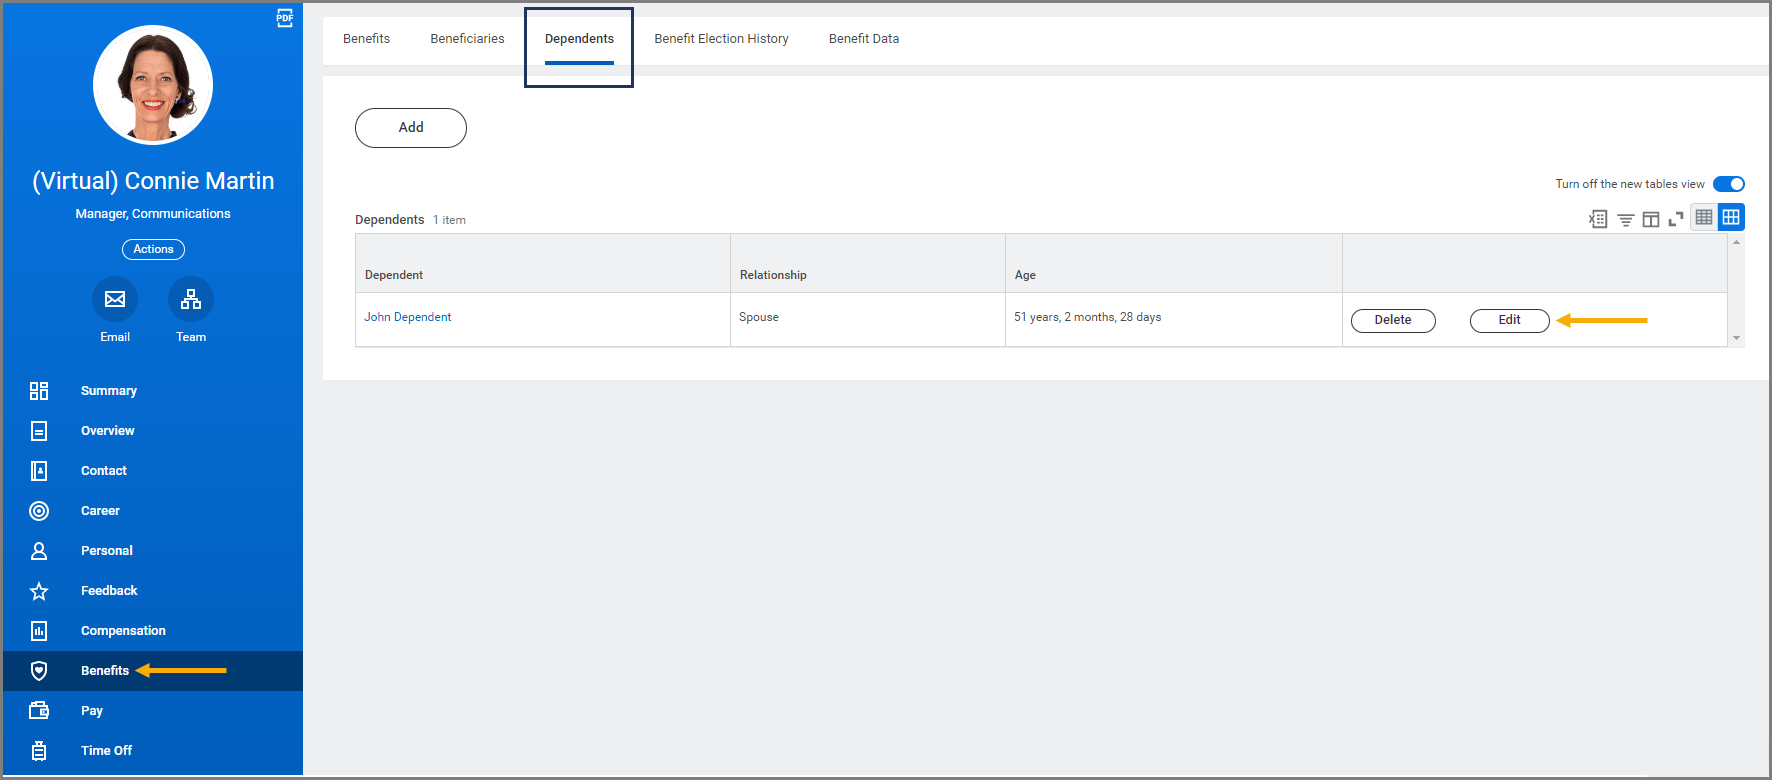Switch to the Beneficiaries tab
1772x780 pixels.
point(467,39)
